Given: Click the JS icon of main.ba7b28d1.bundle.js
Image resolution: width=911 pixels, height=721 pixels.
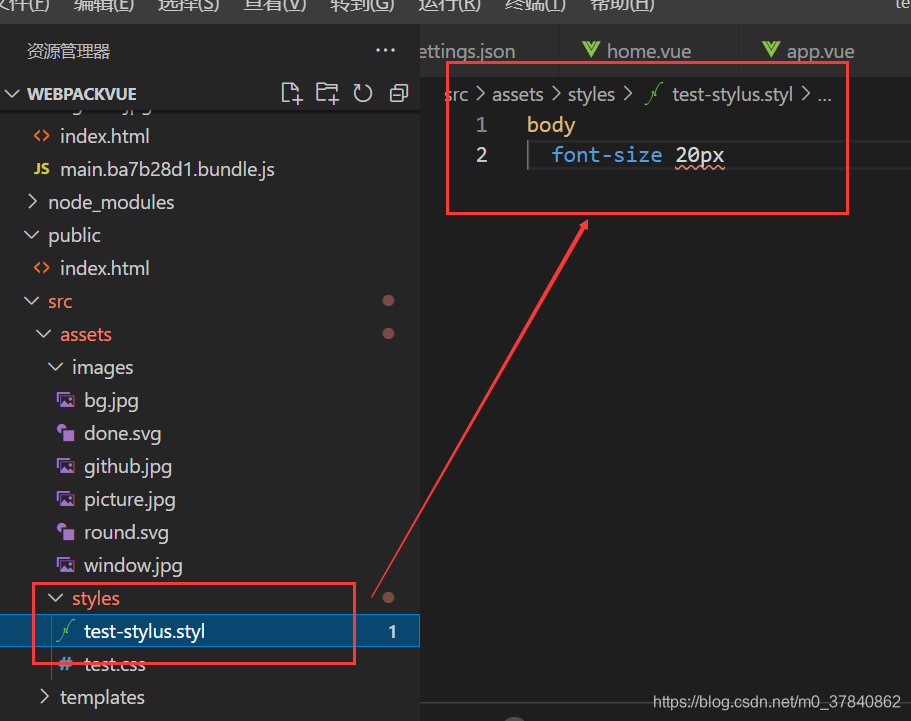Looking at the screenshot, I should (x=42, y=169).
